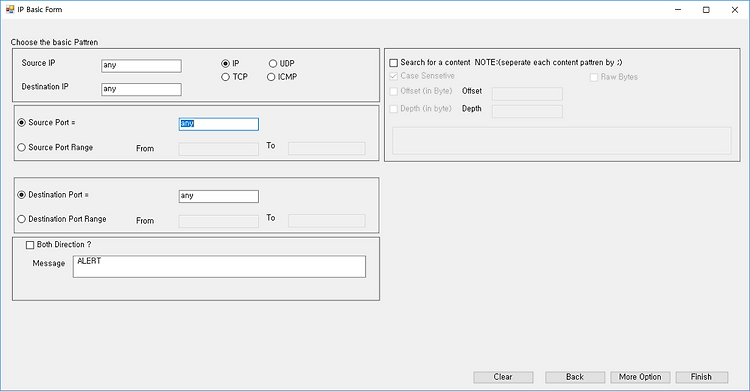Click the Destination Port value field
This screenshot has width=750, height=391.
coord(219,196)
